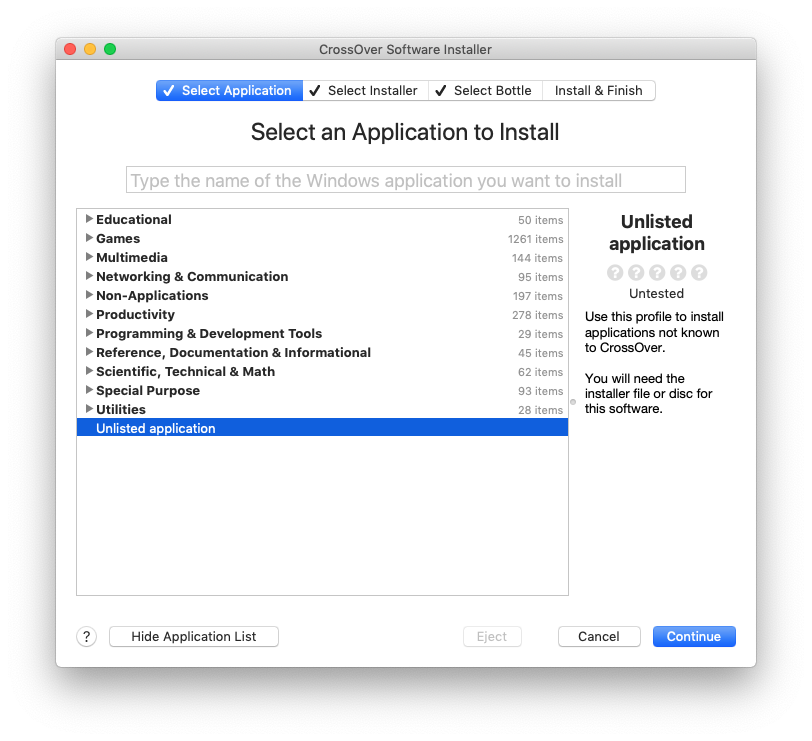Expand Networking & Communication category
Screen dimensions: 812x741
pyautogui.click(x=90, y=276)
